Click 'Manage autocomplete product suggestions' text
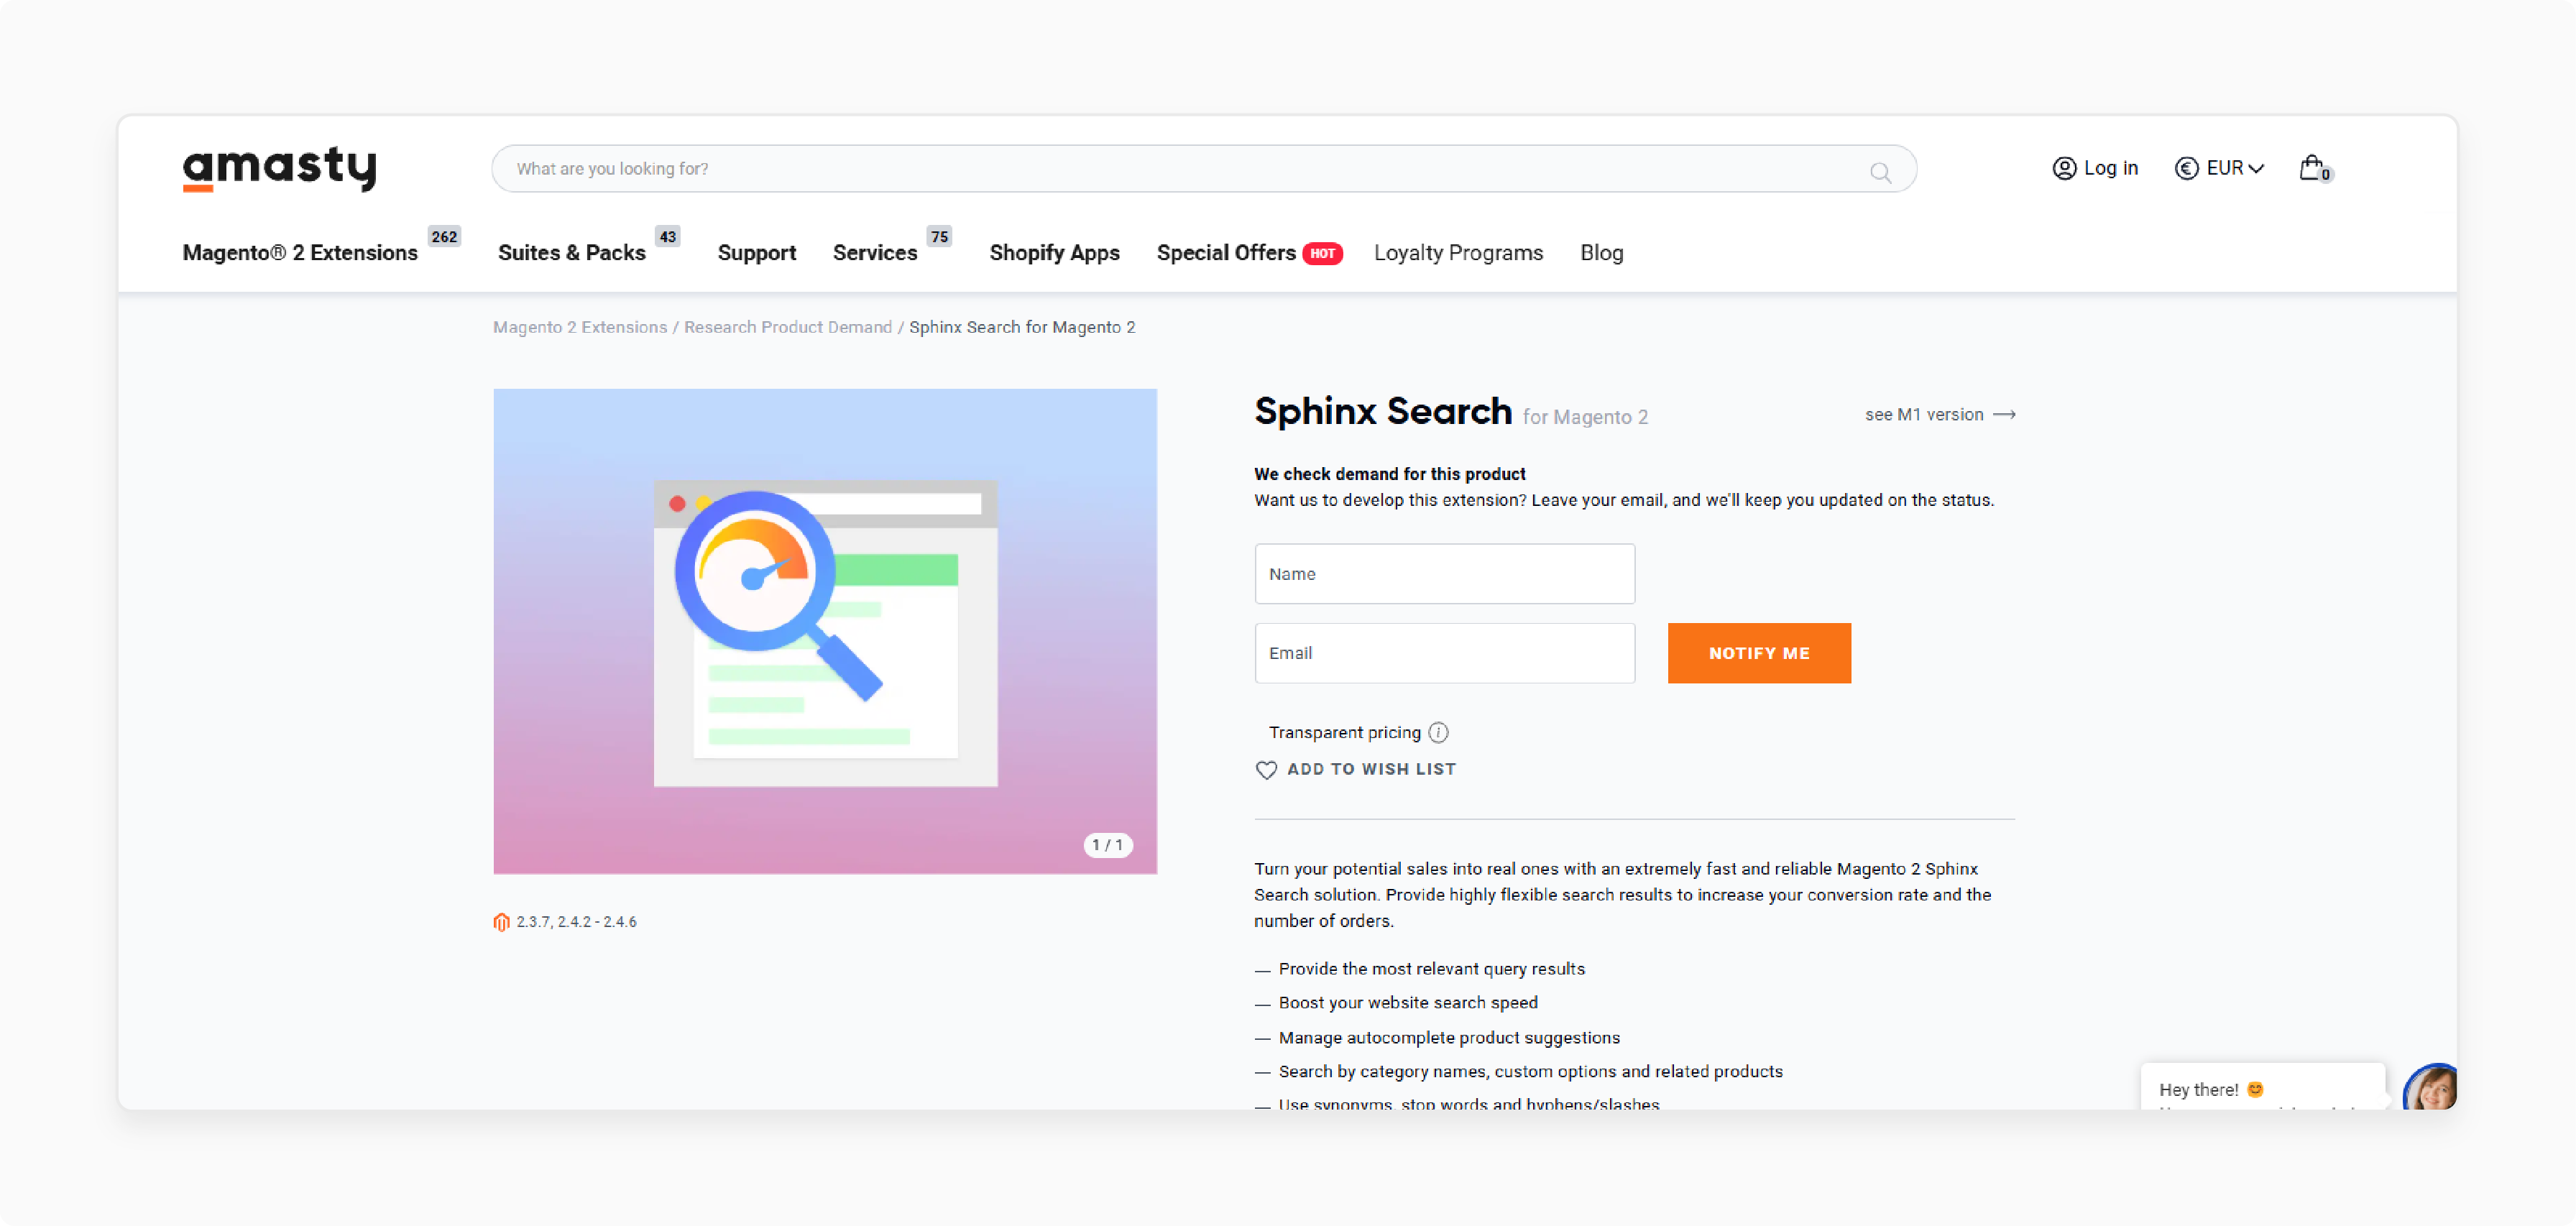Screen dimensions: 2576x1226 [1449, 1037]
